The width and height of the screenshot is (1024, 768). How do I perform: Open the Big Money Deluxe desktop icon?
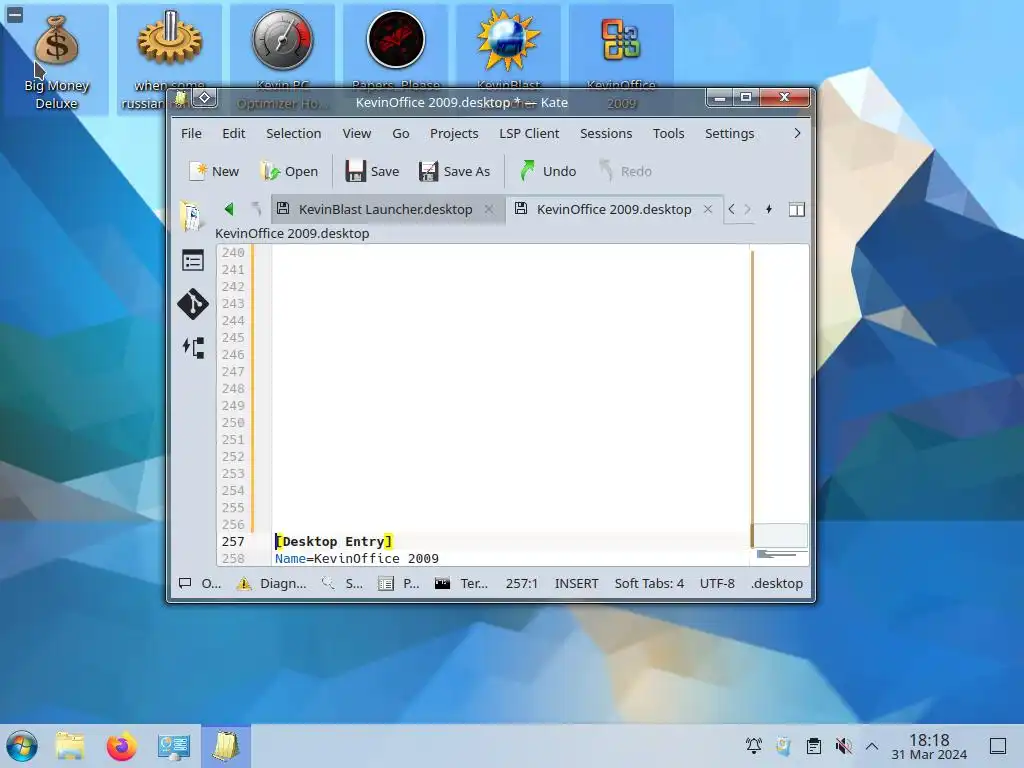[56, 60]
